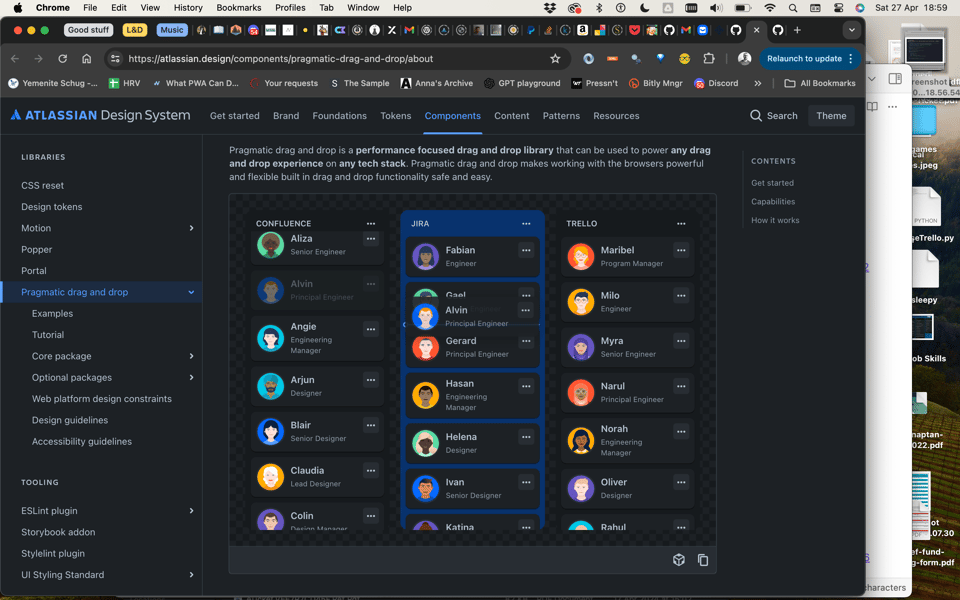Click Aliza's avatar thumbnail
The height and width of the screenshot is (600, 960).
pyautogui.click(x=269, y=242)
